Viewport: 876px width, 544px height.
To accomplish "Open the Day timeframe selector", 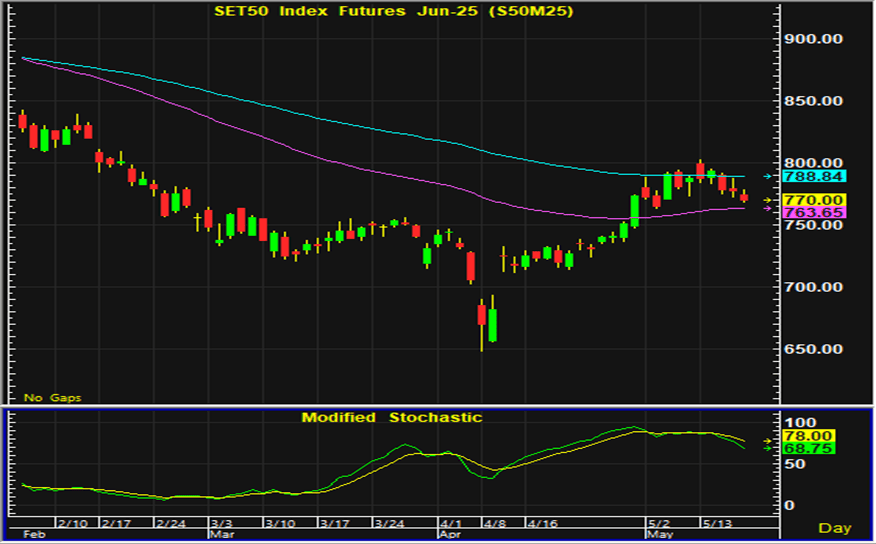I will (834, 527).
